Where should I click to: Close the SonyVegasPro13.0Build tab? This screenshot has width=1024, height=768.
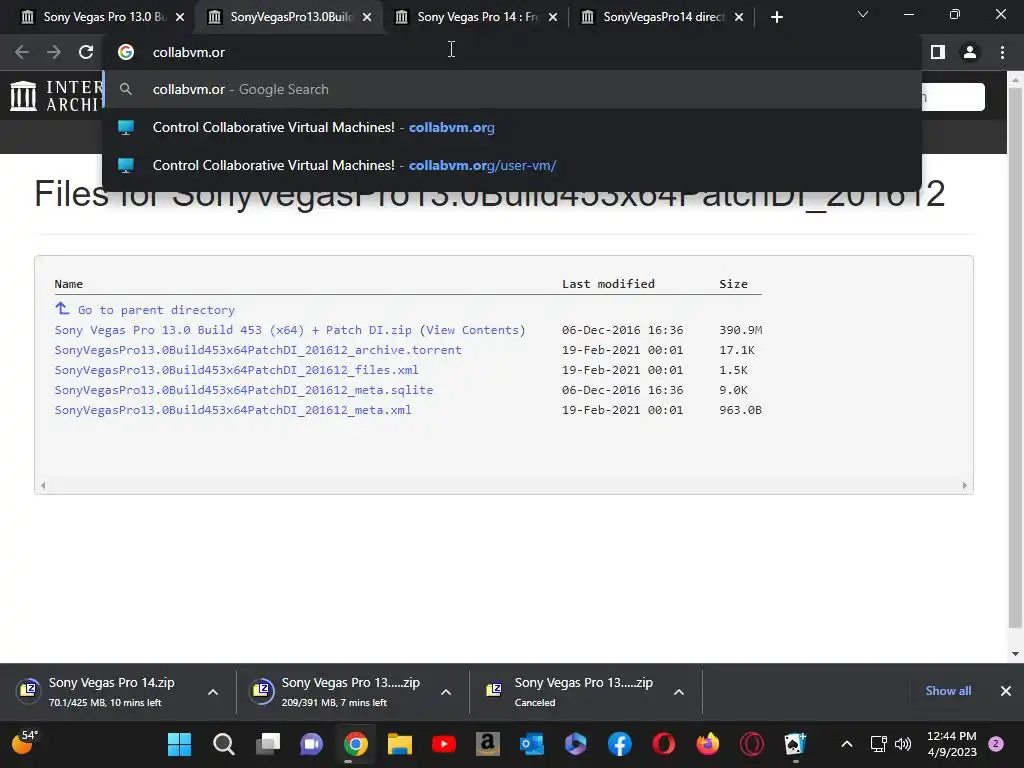367,18
